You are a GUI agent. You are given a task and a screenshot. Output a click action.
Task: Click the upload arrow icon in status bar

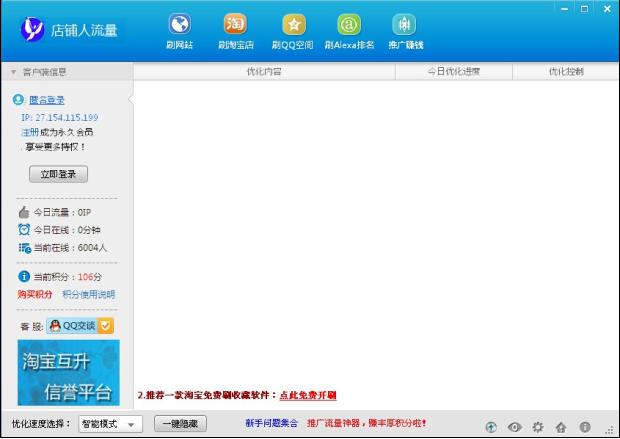point(491,427)
